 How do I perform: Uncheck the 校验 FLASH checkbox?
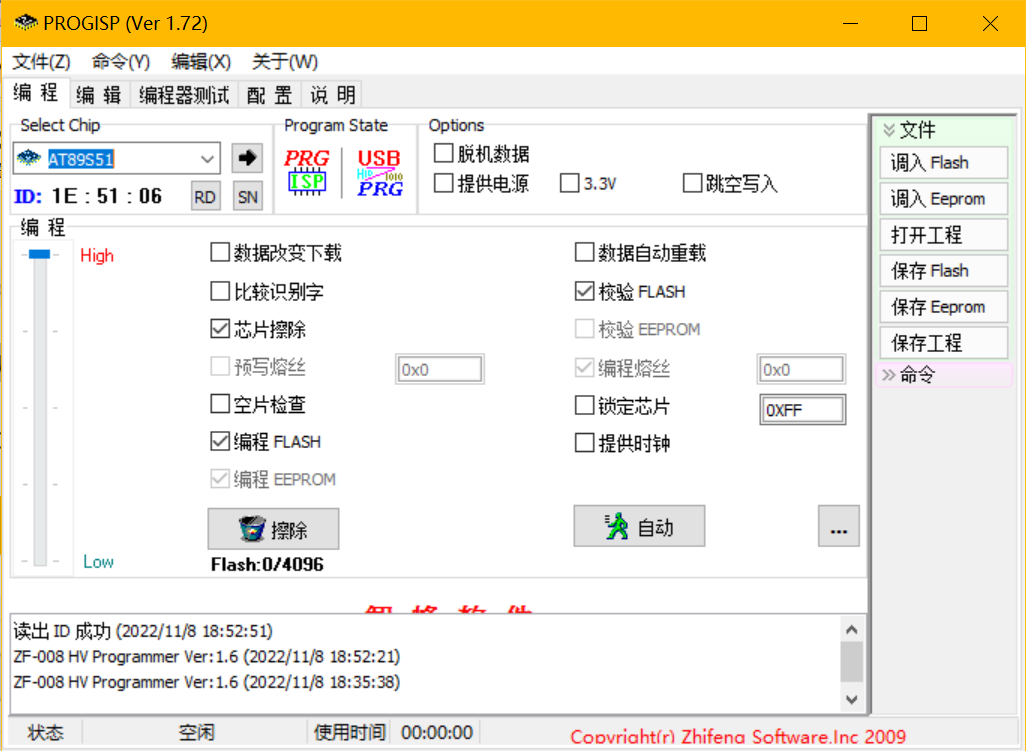(x=585, y=292)
